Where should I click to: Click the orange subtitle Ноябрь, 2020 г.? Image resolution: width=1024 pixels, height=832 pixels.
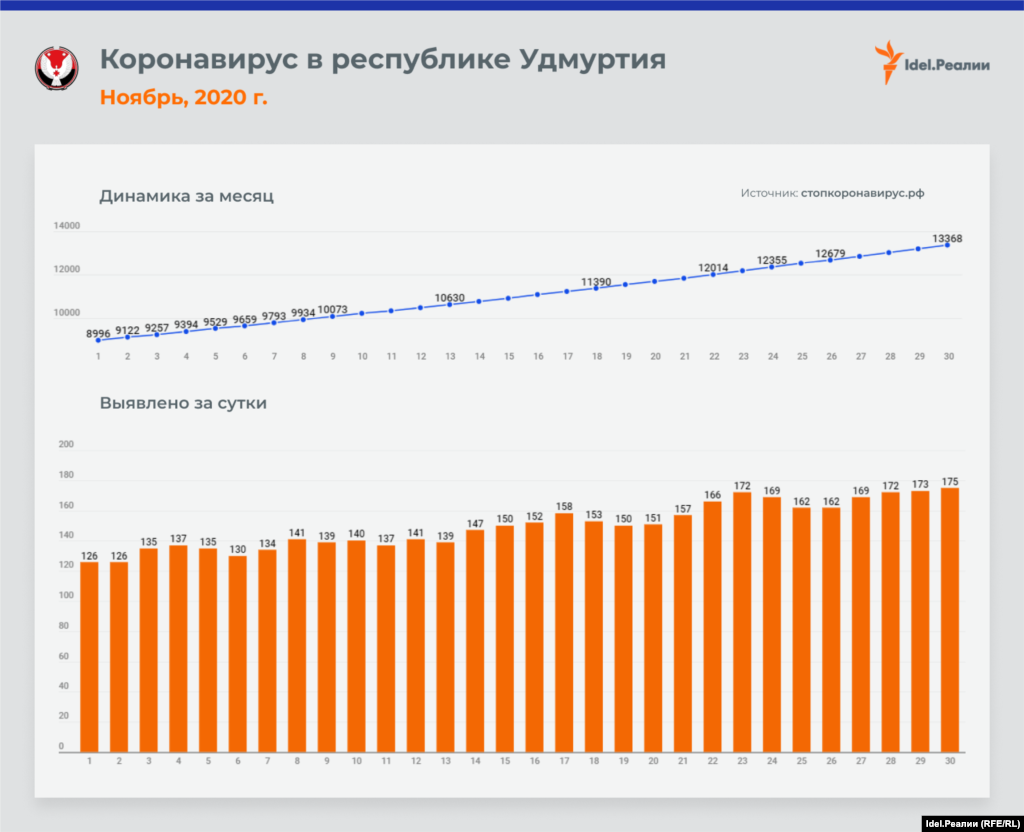click(x=184, y=97)
